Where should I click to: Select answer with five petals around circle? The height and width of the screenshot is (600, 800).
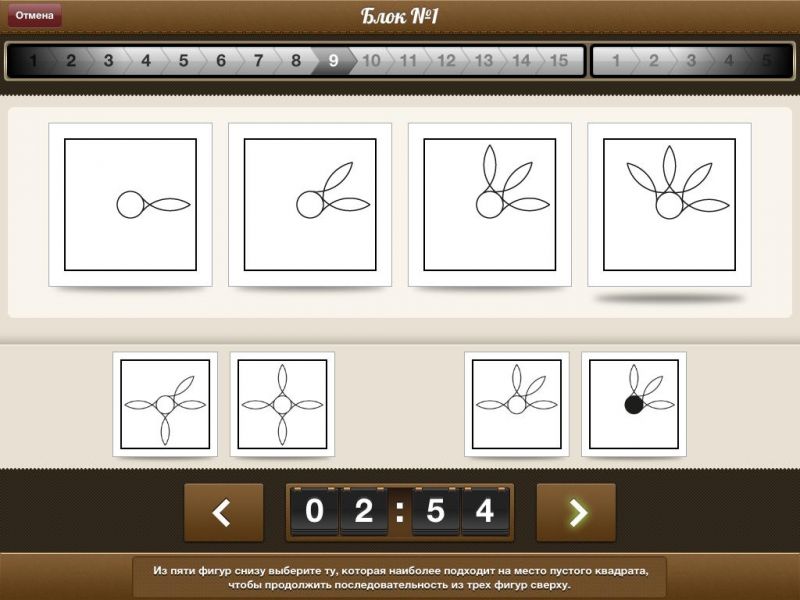point(165,404)
